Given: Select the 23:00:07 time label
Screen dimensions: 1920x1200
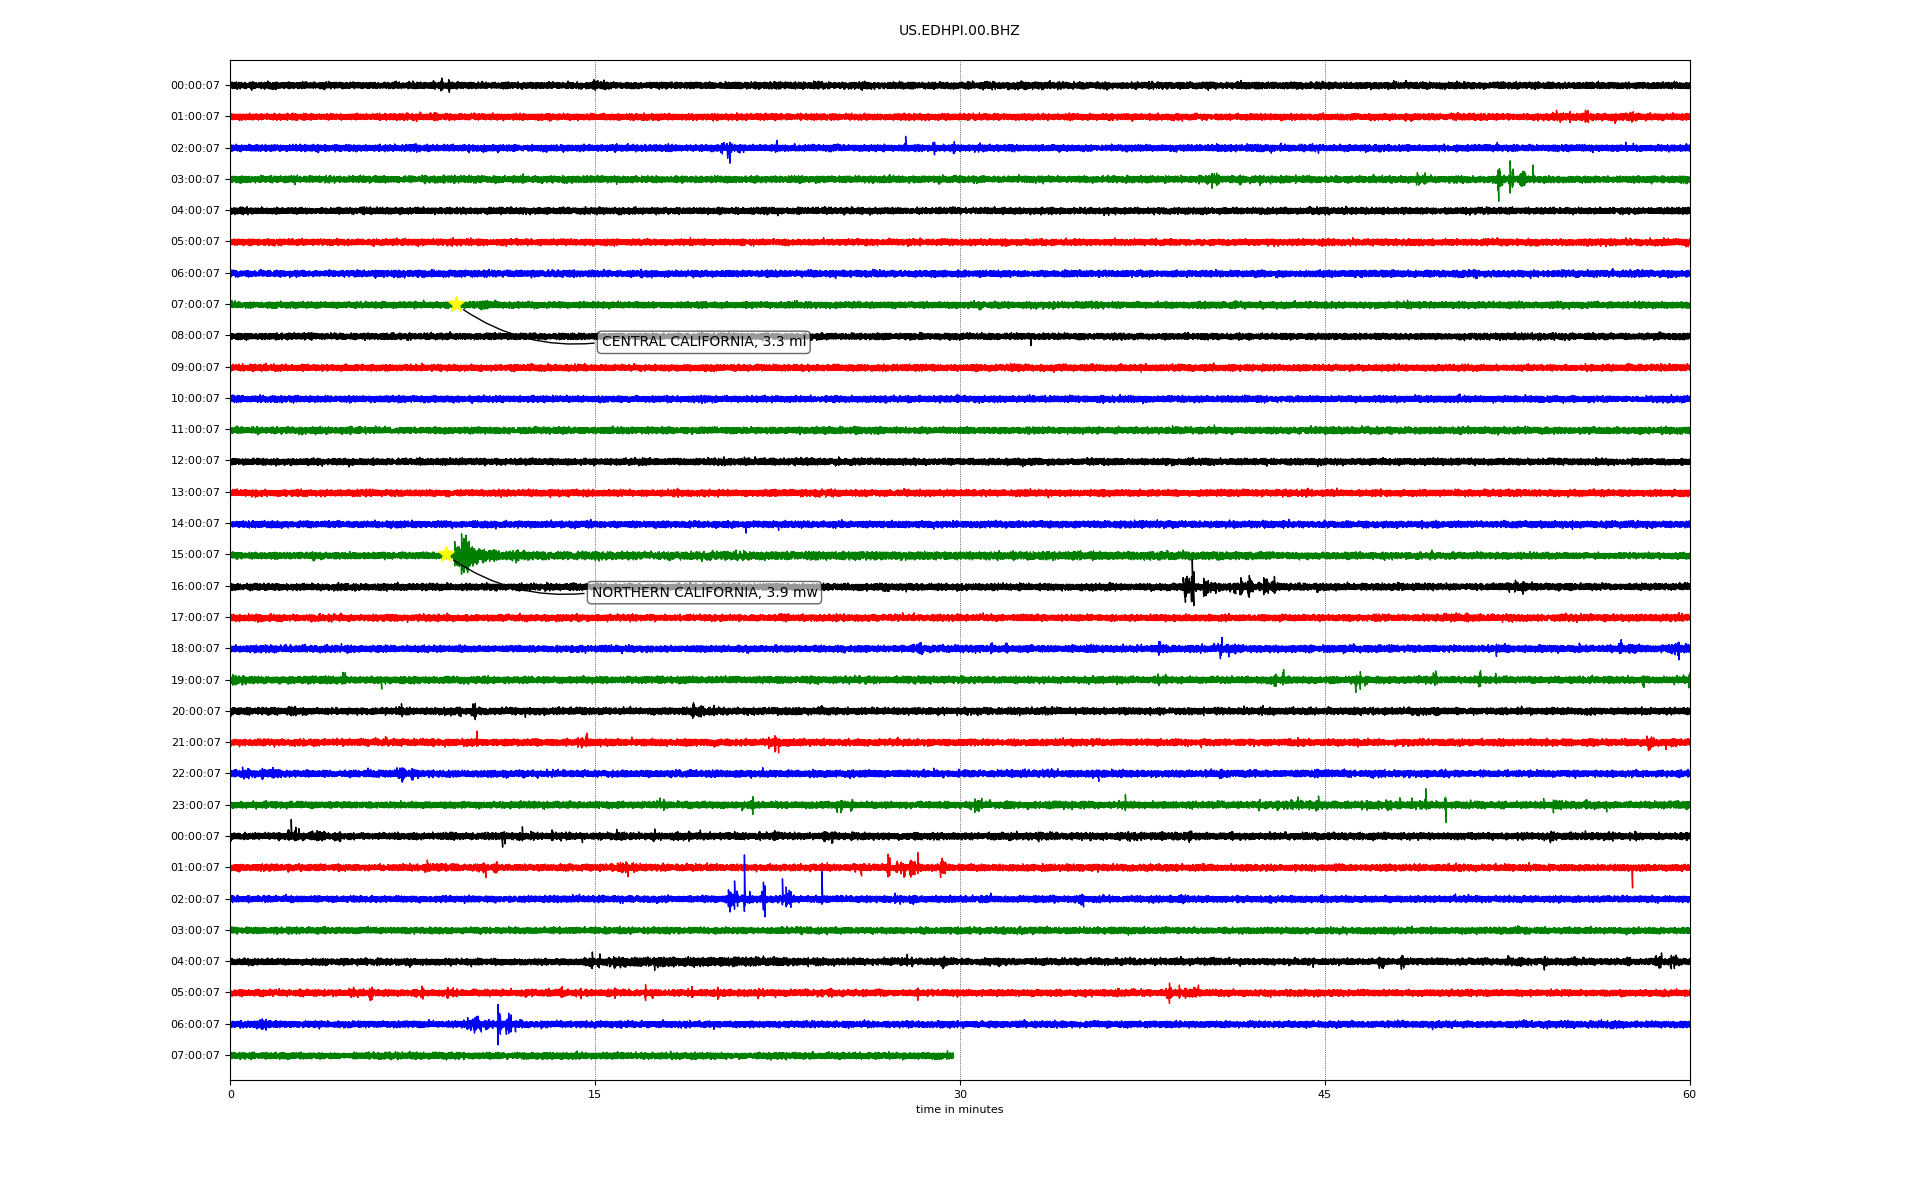Looking at the screenshot, I should pos(195,805).
